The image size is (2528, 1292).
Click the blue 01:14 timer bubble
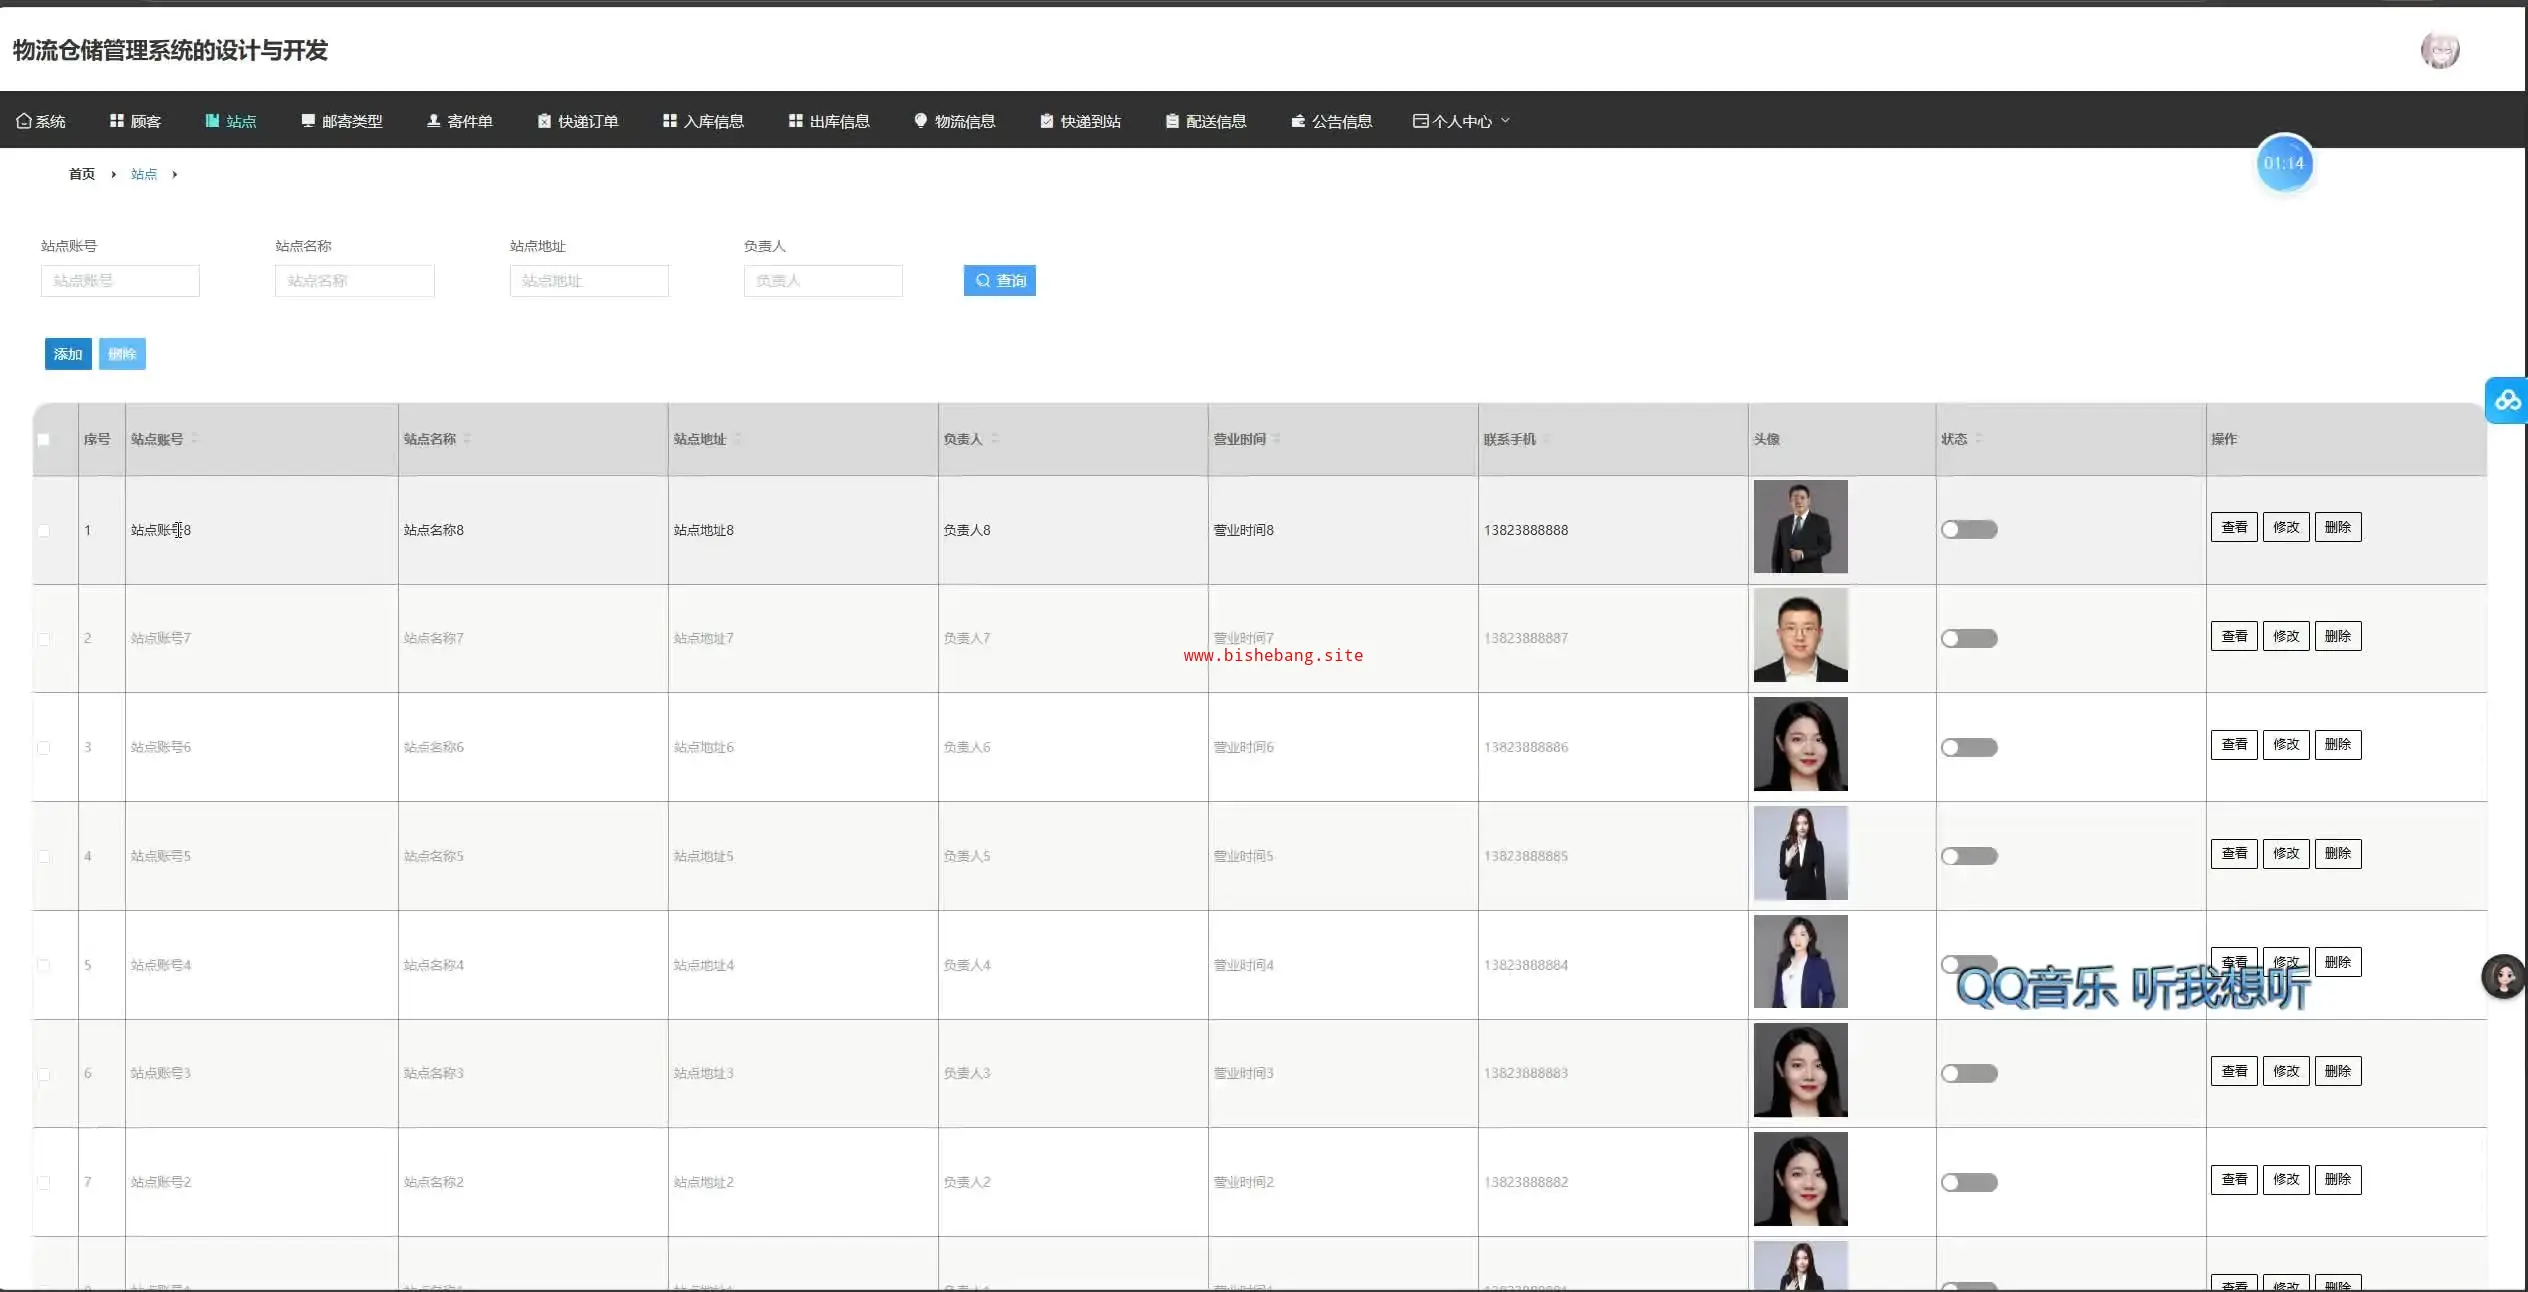tap(2284, 163)
